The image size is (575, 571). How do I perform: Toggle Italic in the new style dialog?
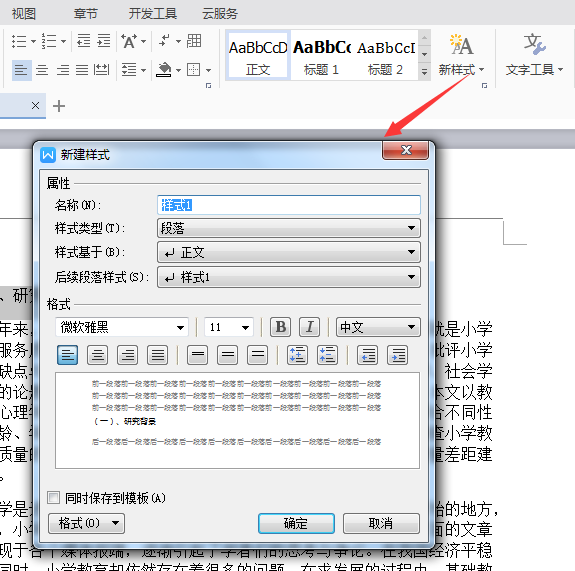point(310,327)
